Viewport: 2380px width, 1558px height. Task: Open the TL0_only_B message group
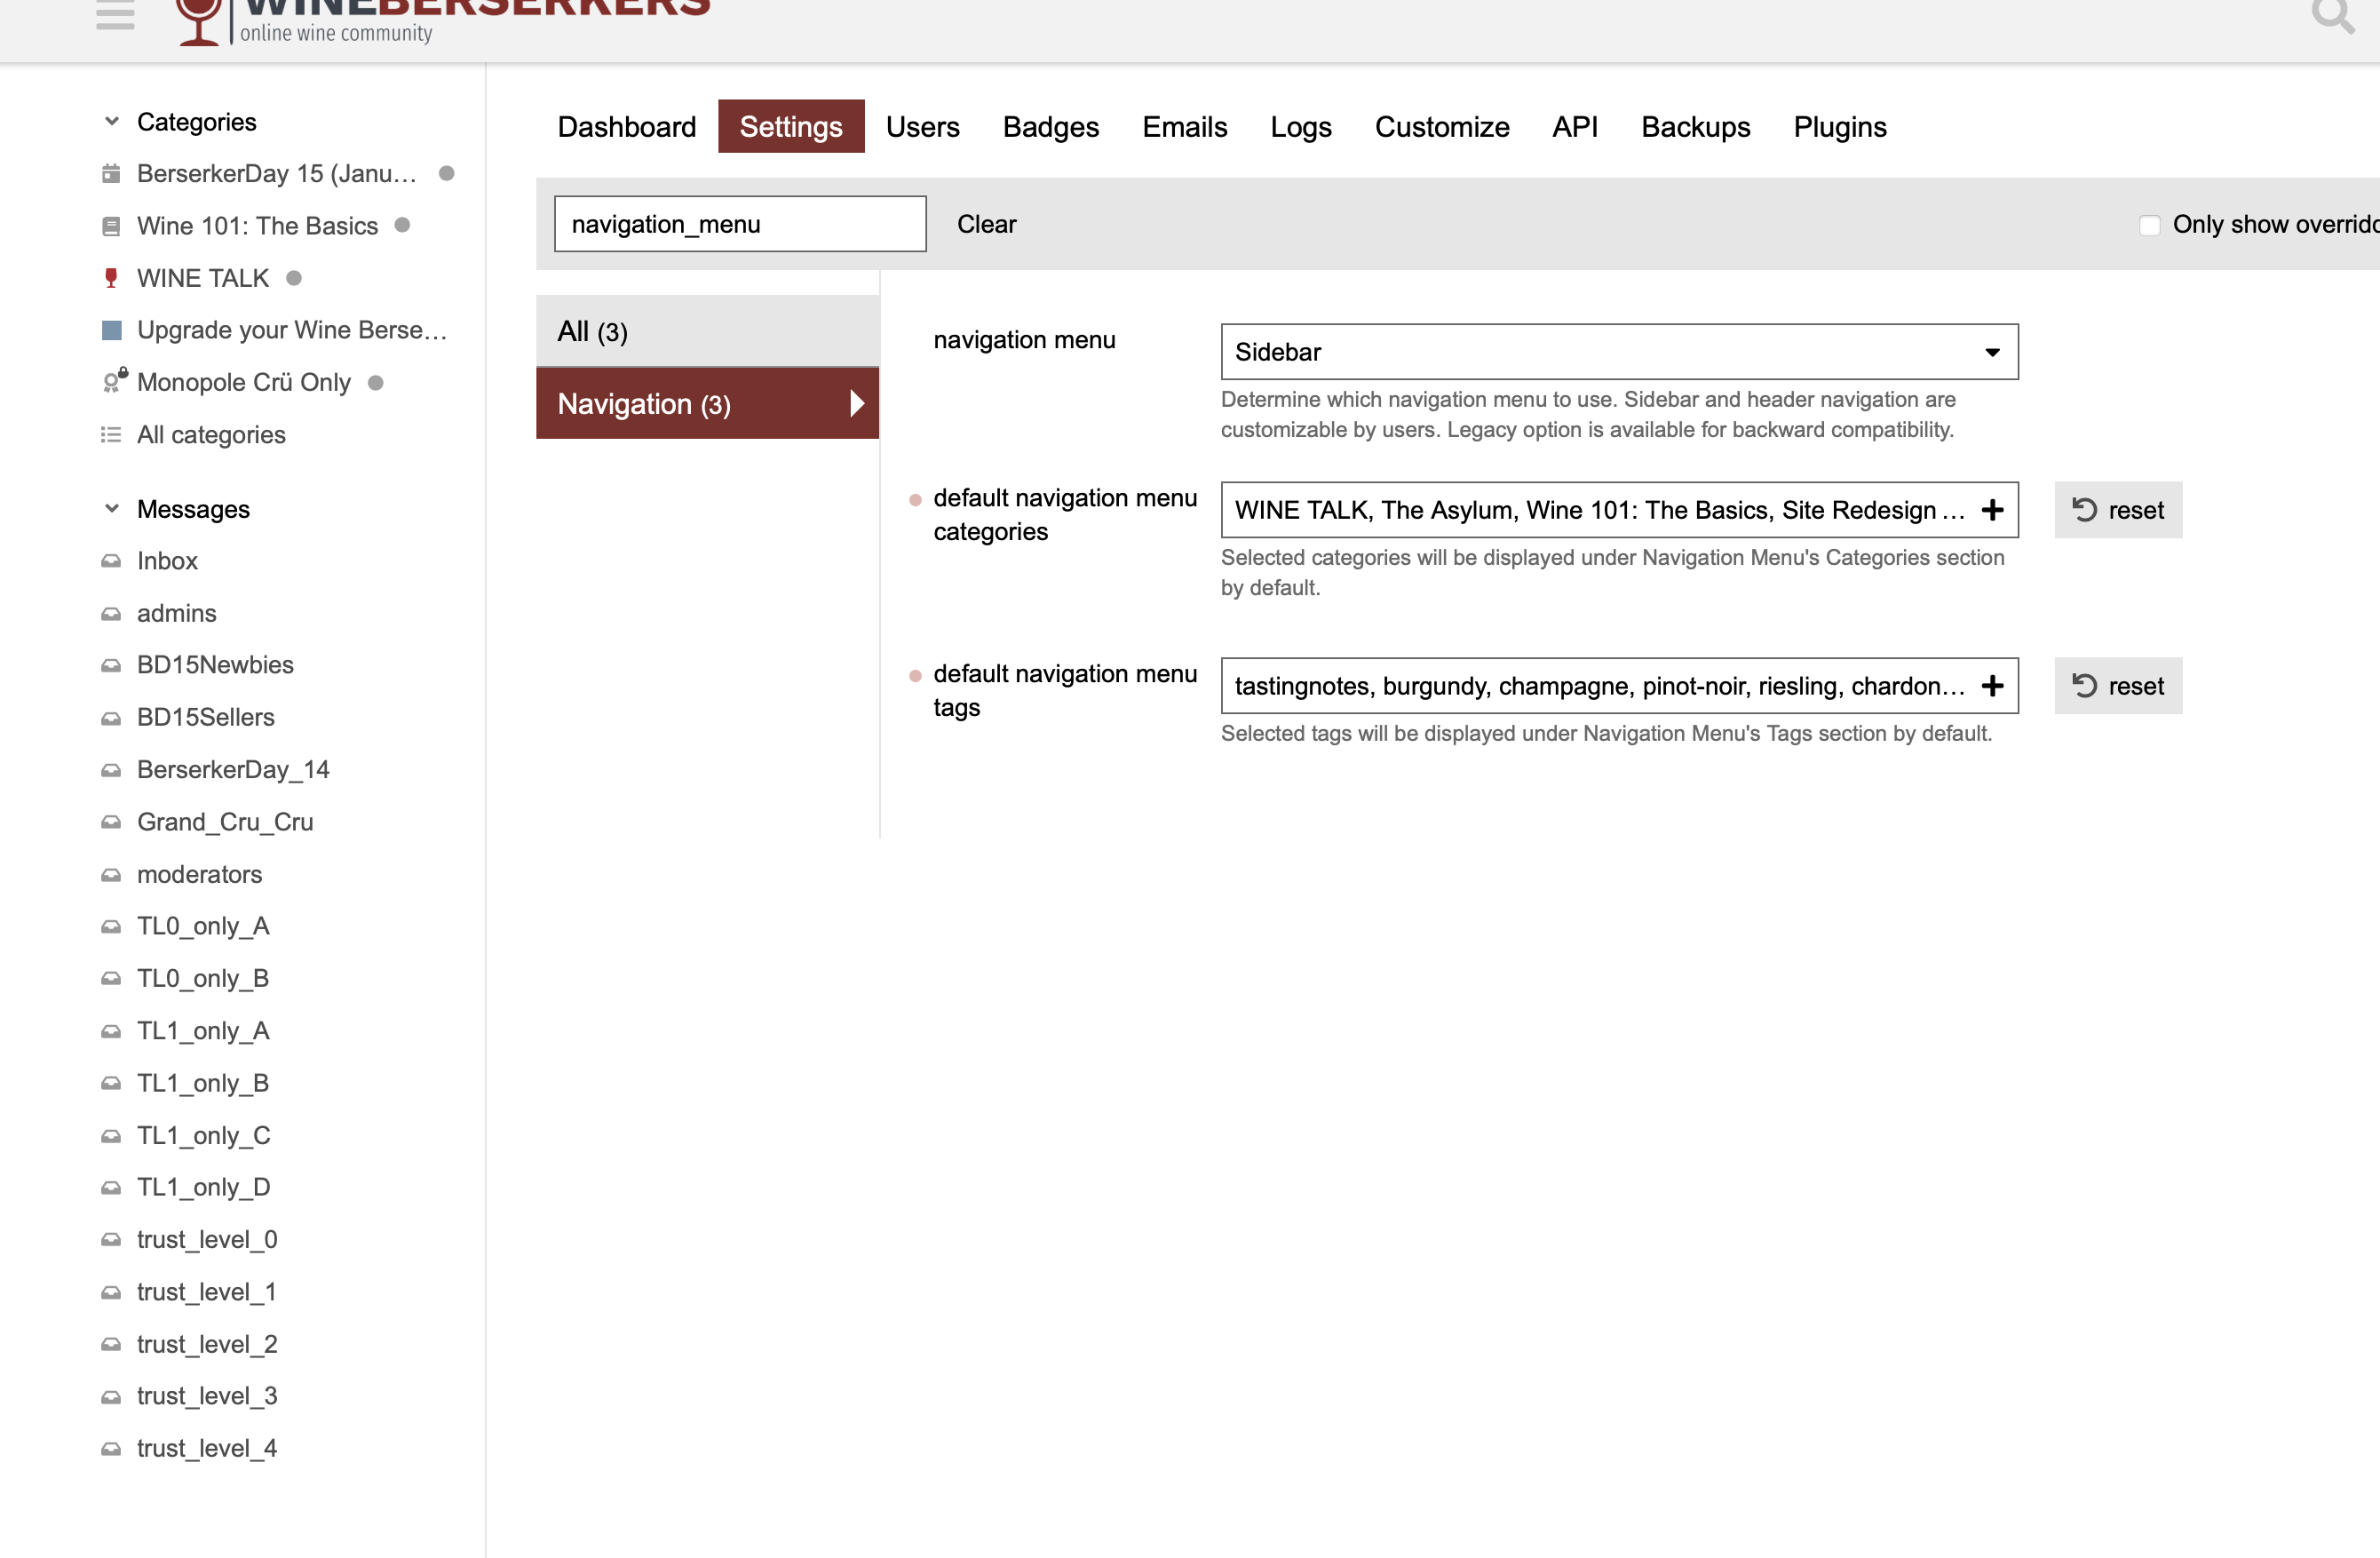pyautogui.click(x=203, y=979)
